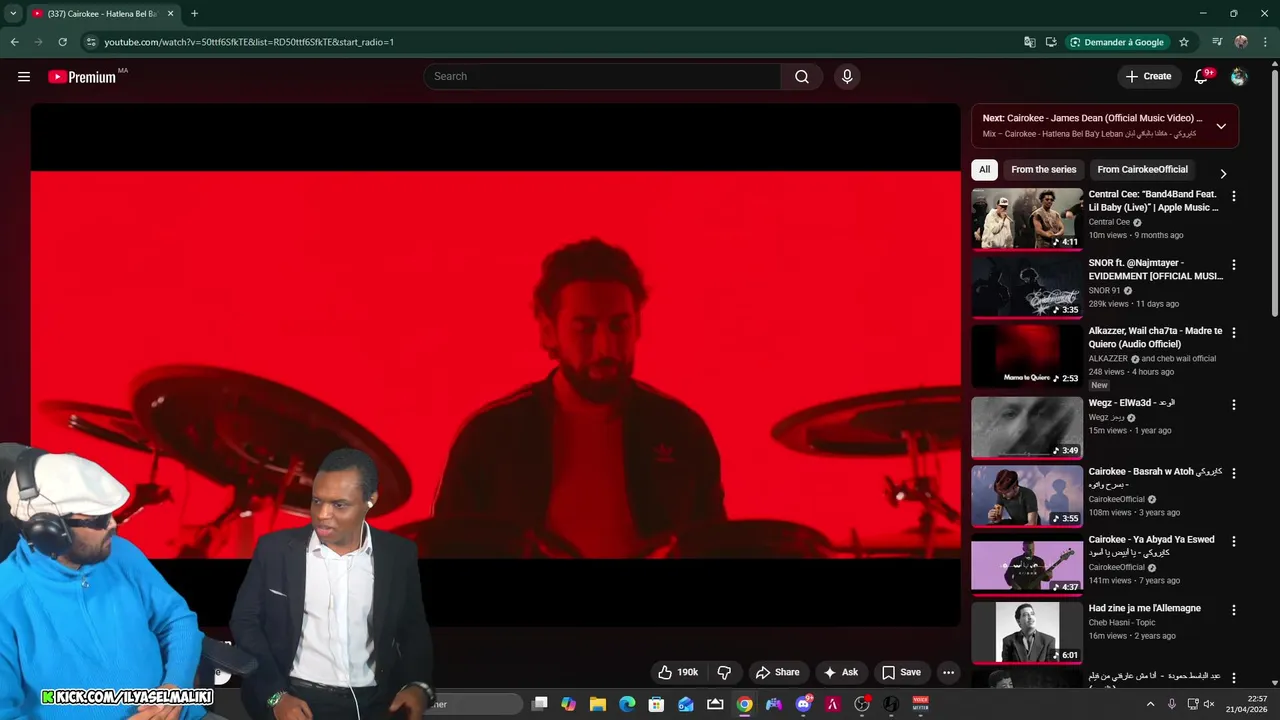The image size is (1280, 720).
Task: Open Chrome media controls icon
Action: click(x=1217, y=42)
